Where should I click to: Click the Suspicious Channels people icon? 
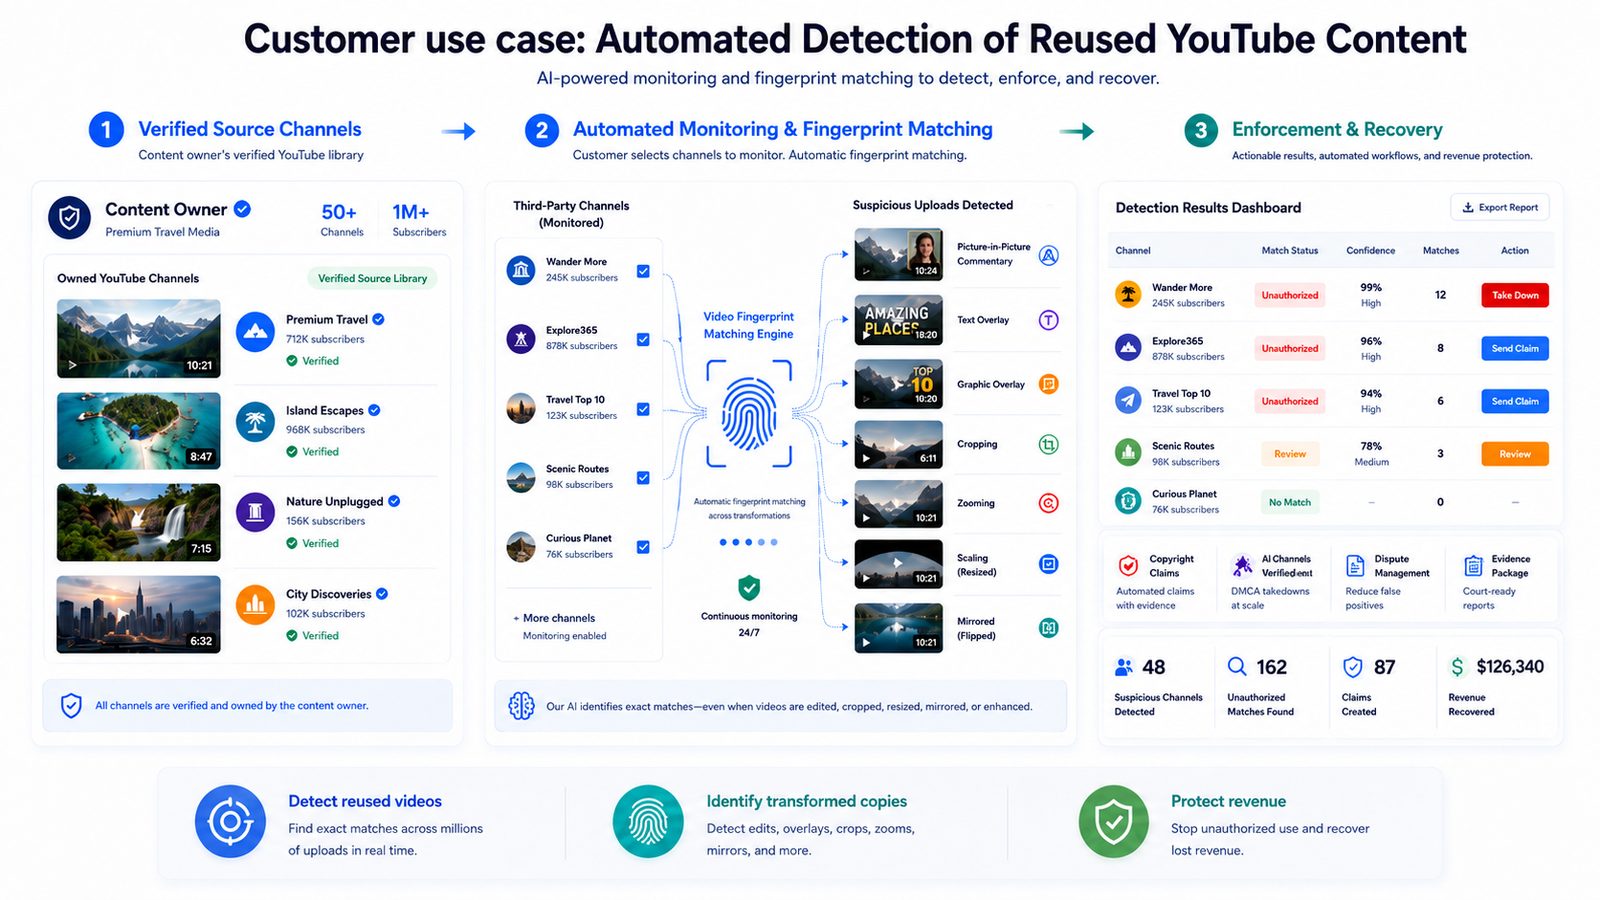pos(1124,667)
